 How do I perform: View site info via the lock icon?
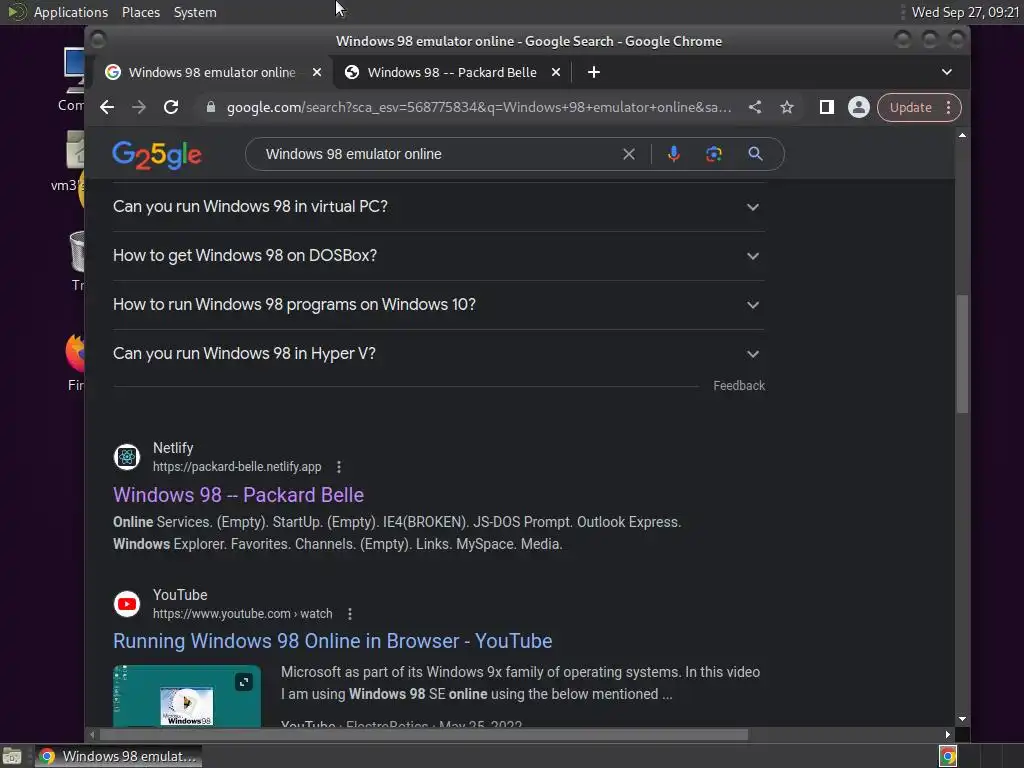[x=210, y=107]
